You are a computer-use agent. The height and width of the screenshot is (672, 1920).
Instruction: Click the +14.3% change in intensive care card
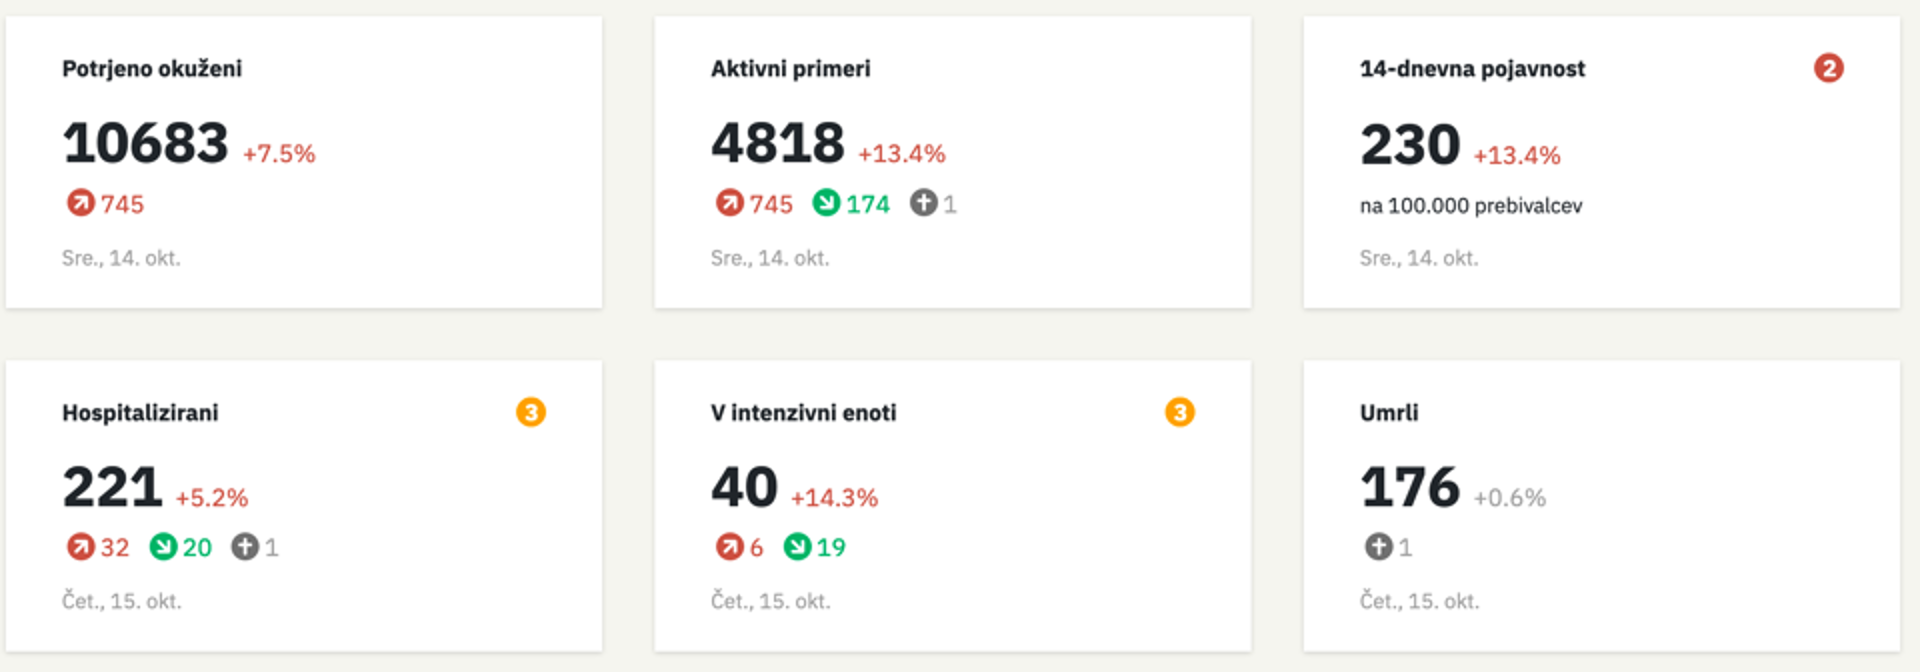click(x=834, y=498)
